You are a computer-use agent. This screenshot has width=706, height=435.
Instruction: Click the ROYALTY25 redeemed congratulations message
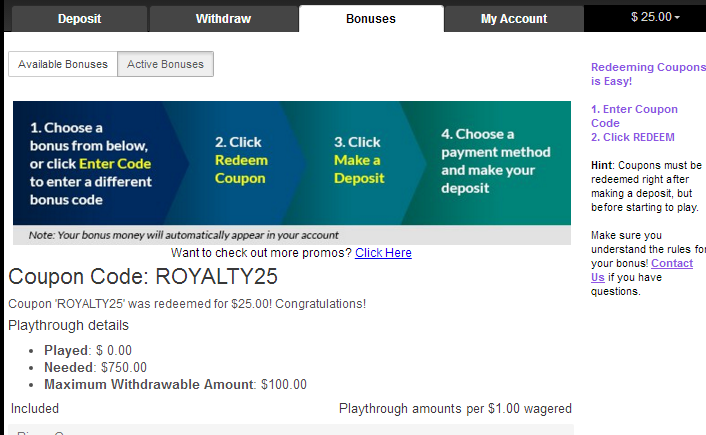click(187, 303)
